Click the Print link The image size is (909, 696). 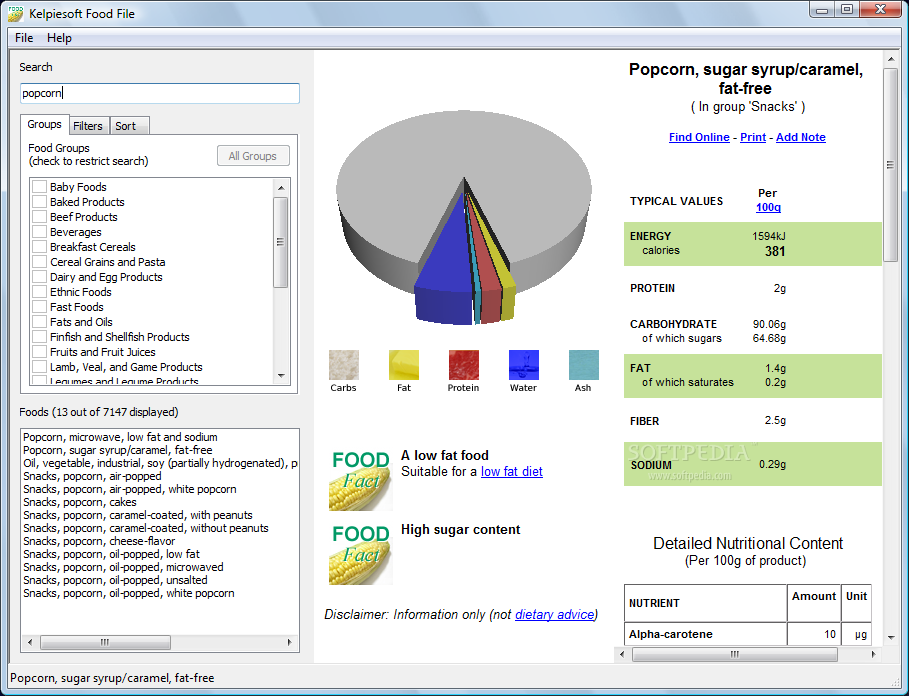click(x=753, y=137)
